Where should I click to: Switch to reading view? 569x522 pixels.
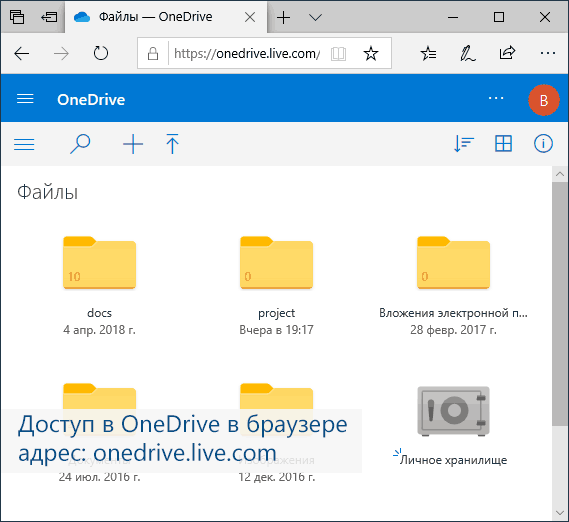[338, 54]
